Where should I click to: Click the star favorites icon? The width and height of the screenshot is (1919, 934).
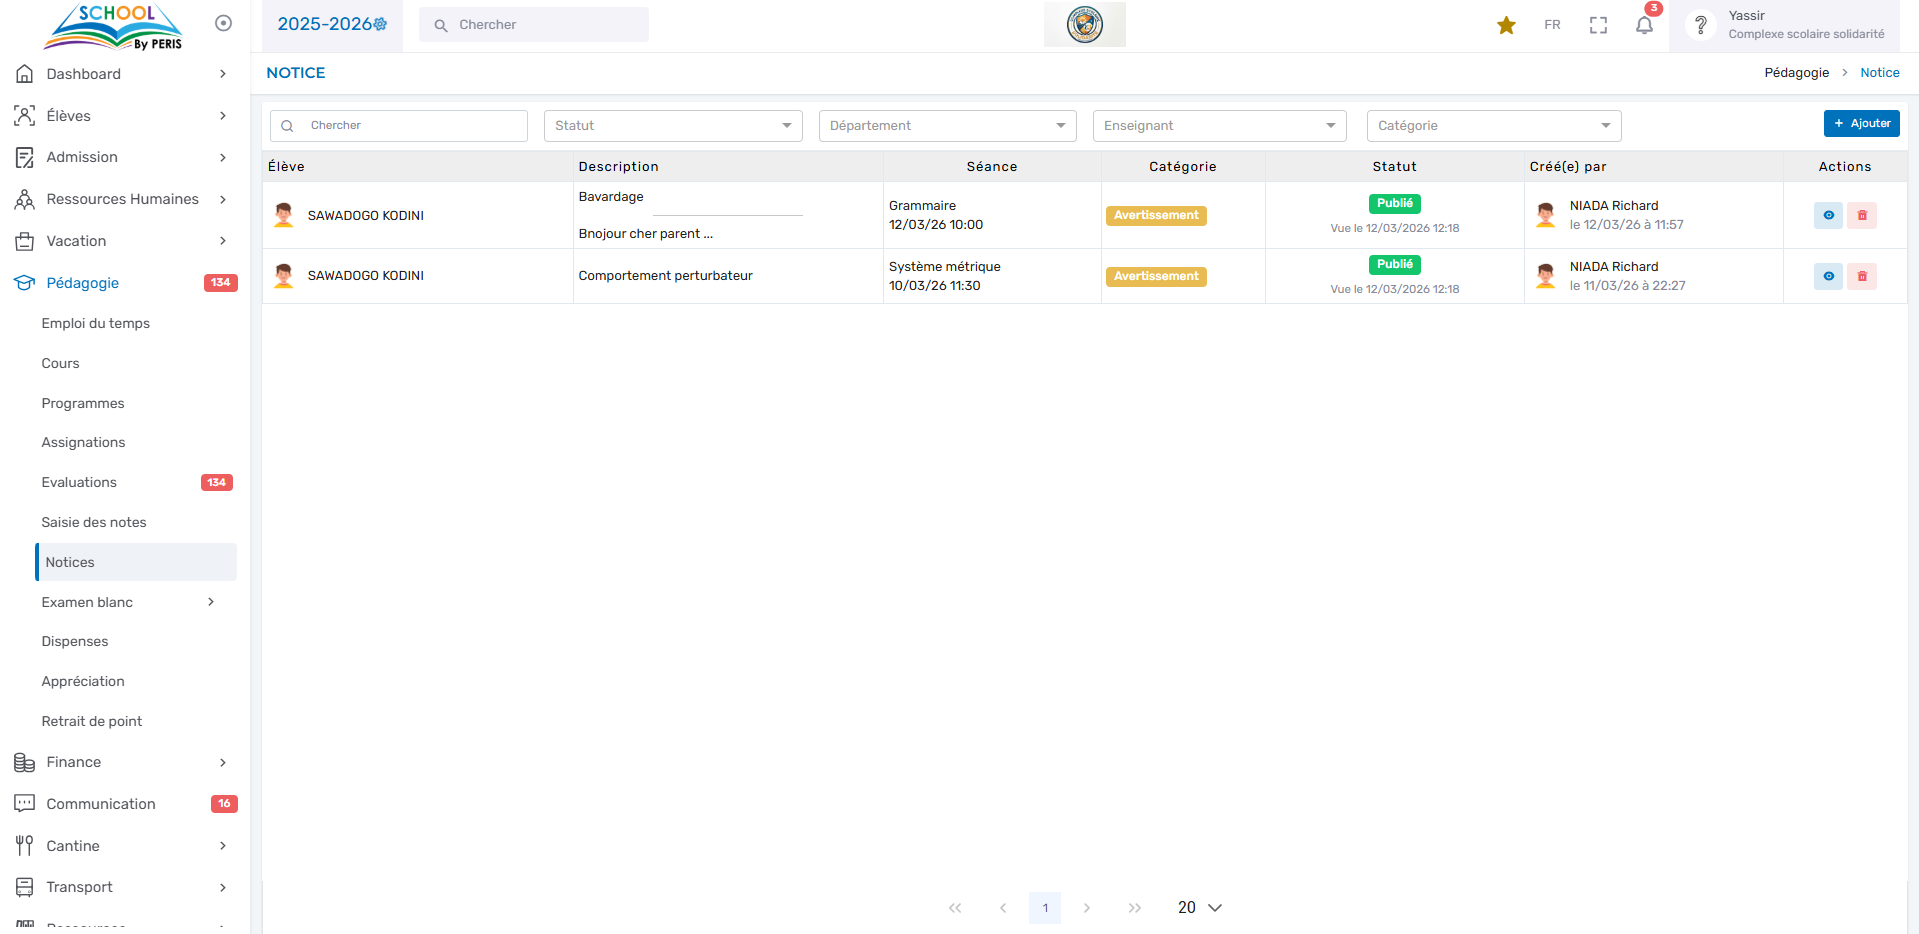(1506, 25)
